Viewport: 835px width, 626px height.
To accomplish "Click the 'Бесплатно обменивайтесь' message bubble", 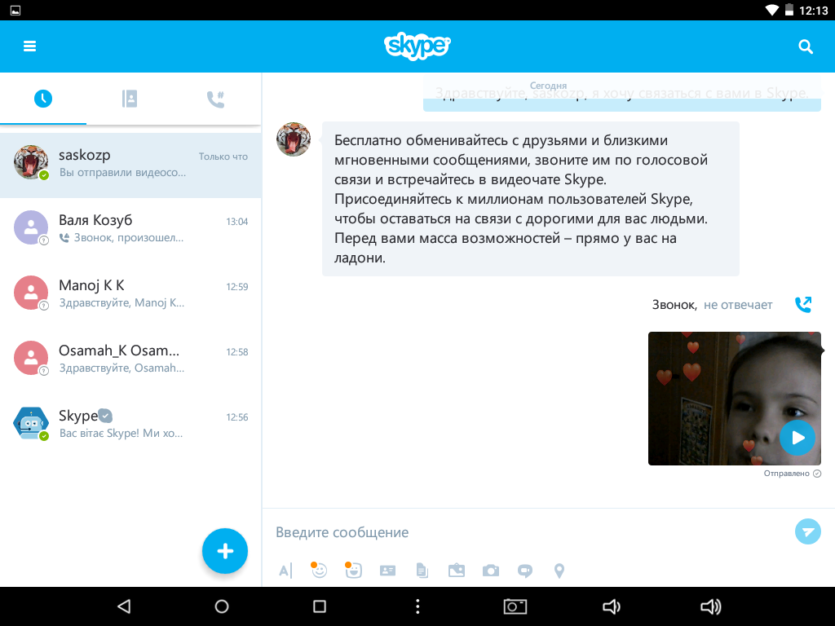I will pyautogui.click(x=530, y=199).
